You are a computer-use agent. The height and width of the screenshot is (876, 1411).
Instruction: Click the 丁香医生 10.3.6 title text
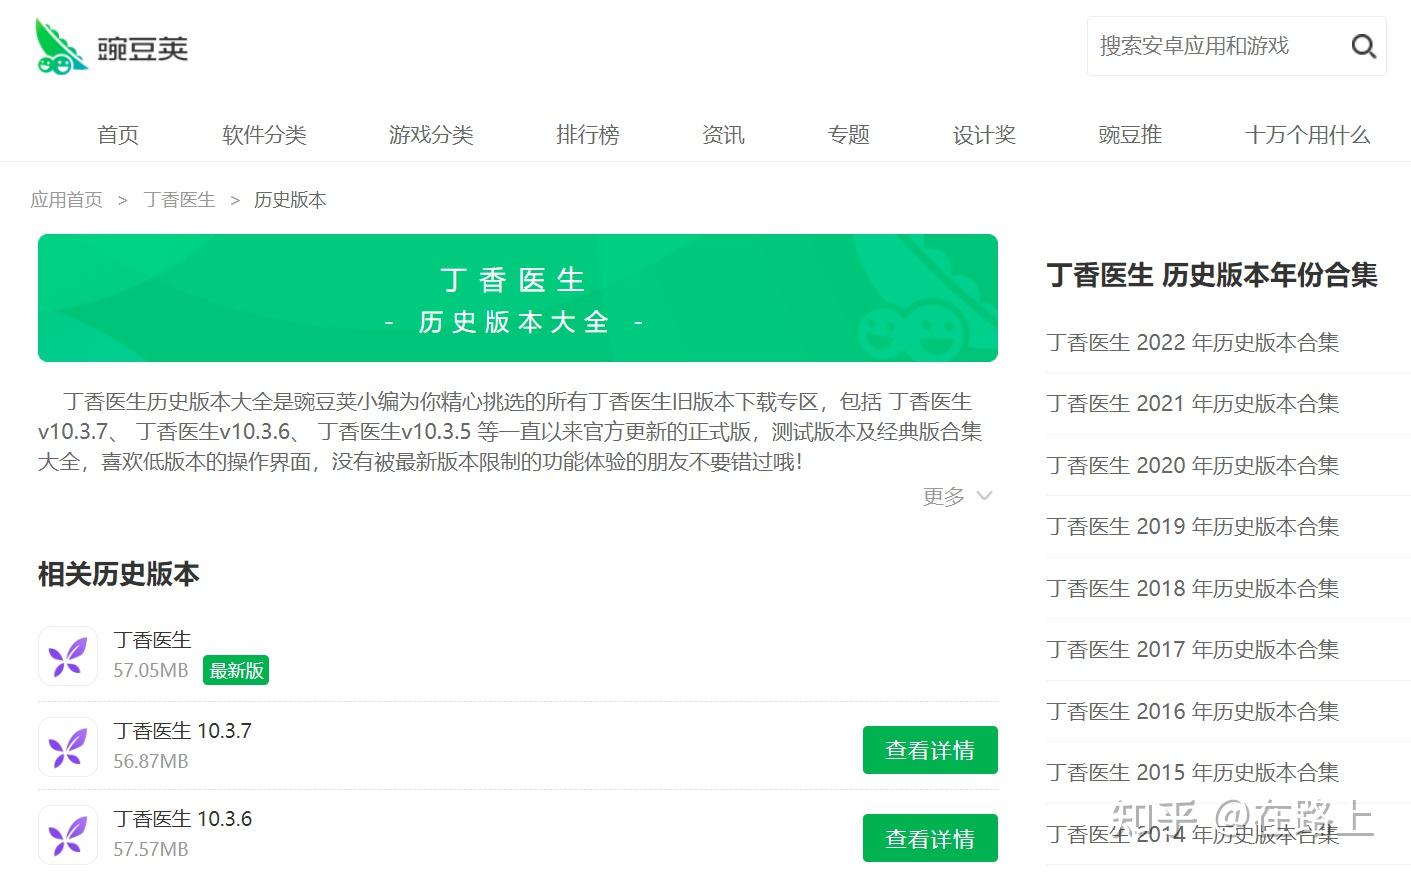coord(182,819)
